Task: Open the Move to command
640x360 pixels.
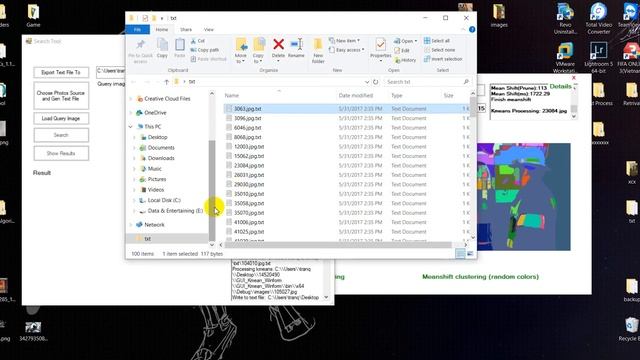Action: [x=241, y=51]
